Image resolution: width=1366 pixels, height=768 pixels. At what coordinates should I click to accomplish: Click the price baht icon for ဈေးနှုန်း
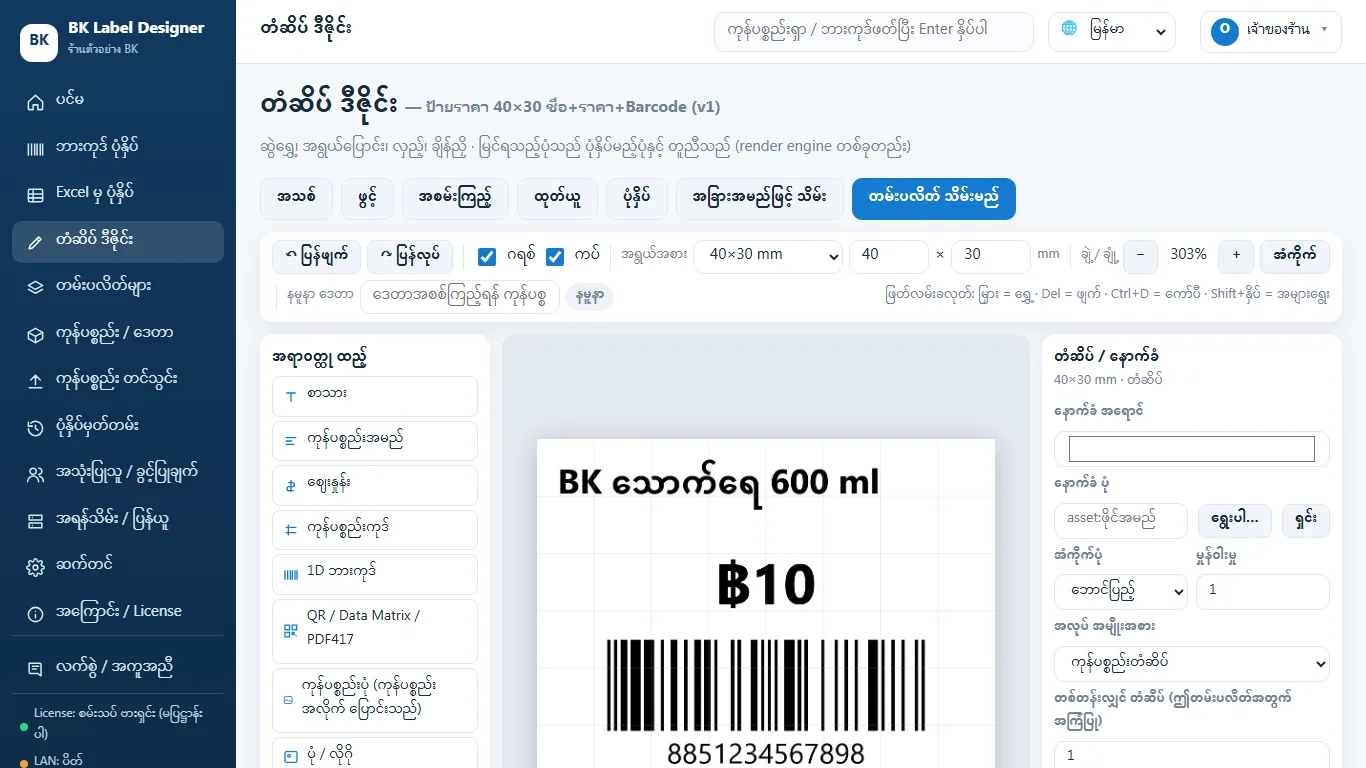click(291, 486)
